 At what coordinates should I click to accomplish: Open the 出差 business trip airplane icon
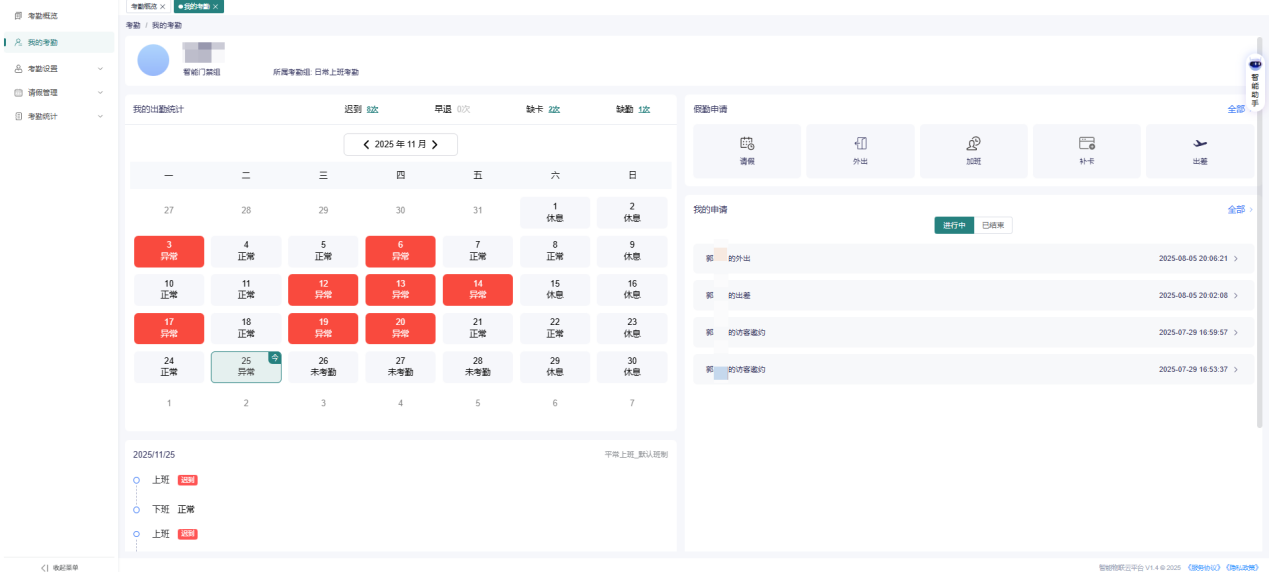point(1200,144)
